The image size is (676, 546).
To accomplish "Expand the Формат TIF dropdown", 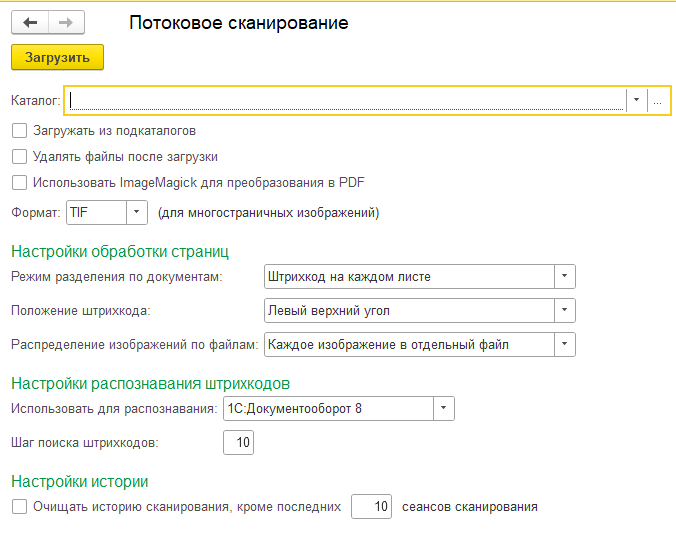I will (137, 212).
